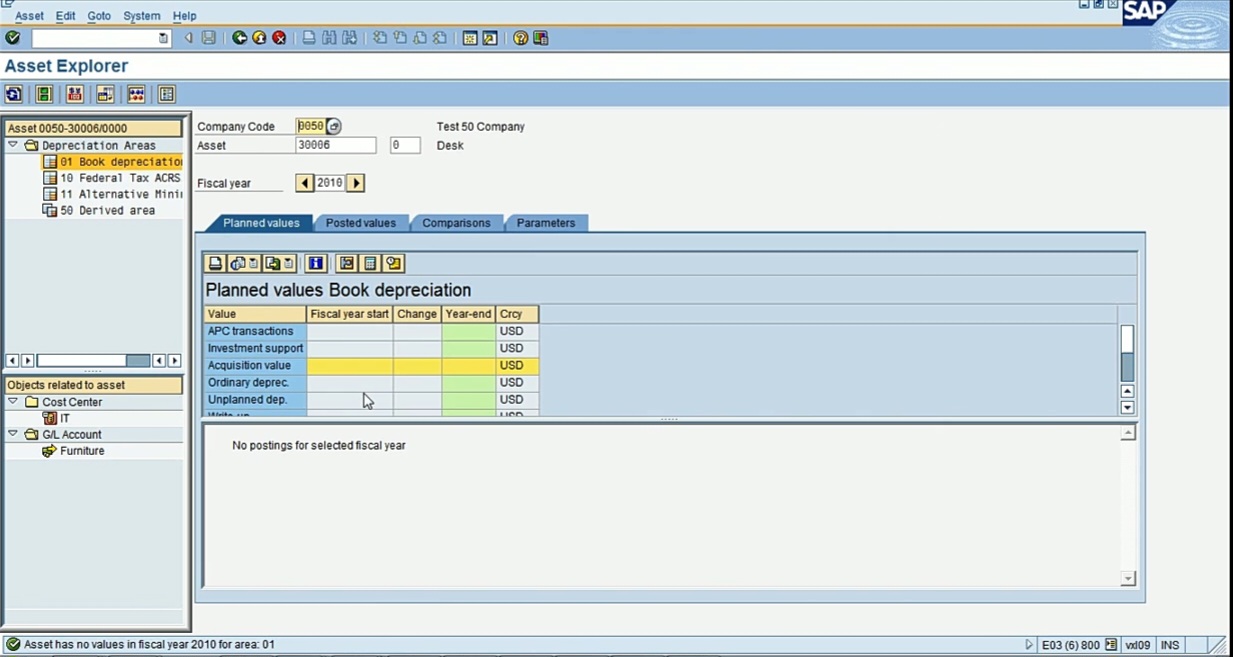Screen dimensions: 1233x657
Task: Click the Find binoculars icon
Action: [x=329, y=38]
